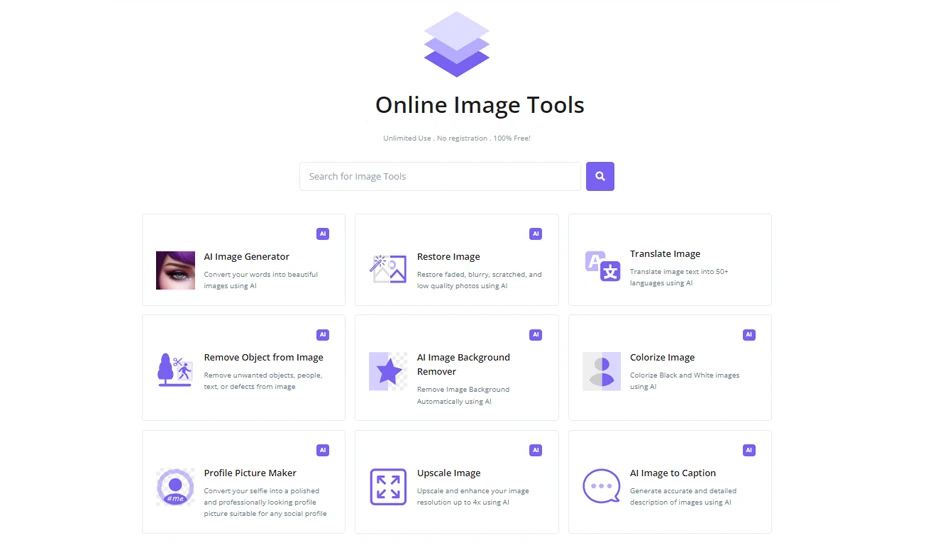Click the Online Image Tools heading
The image size is (950, 550).
coord(479,105)
